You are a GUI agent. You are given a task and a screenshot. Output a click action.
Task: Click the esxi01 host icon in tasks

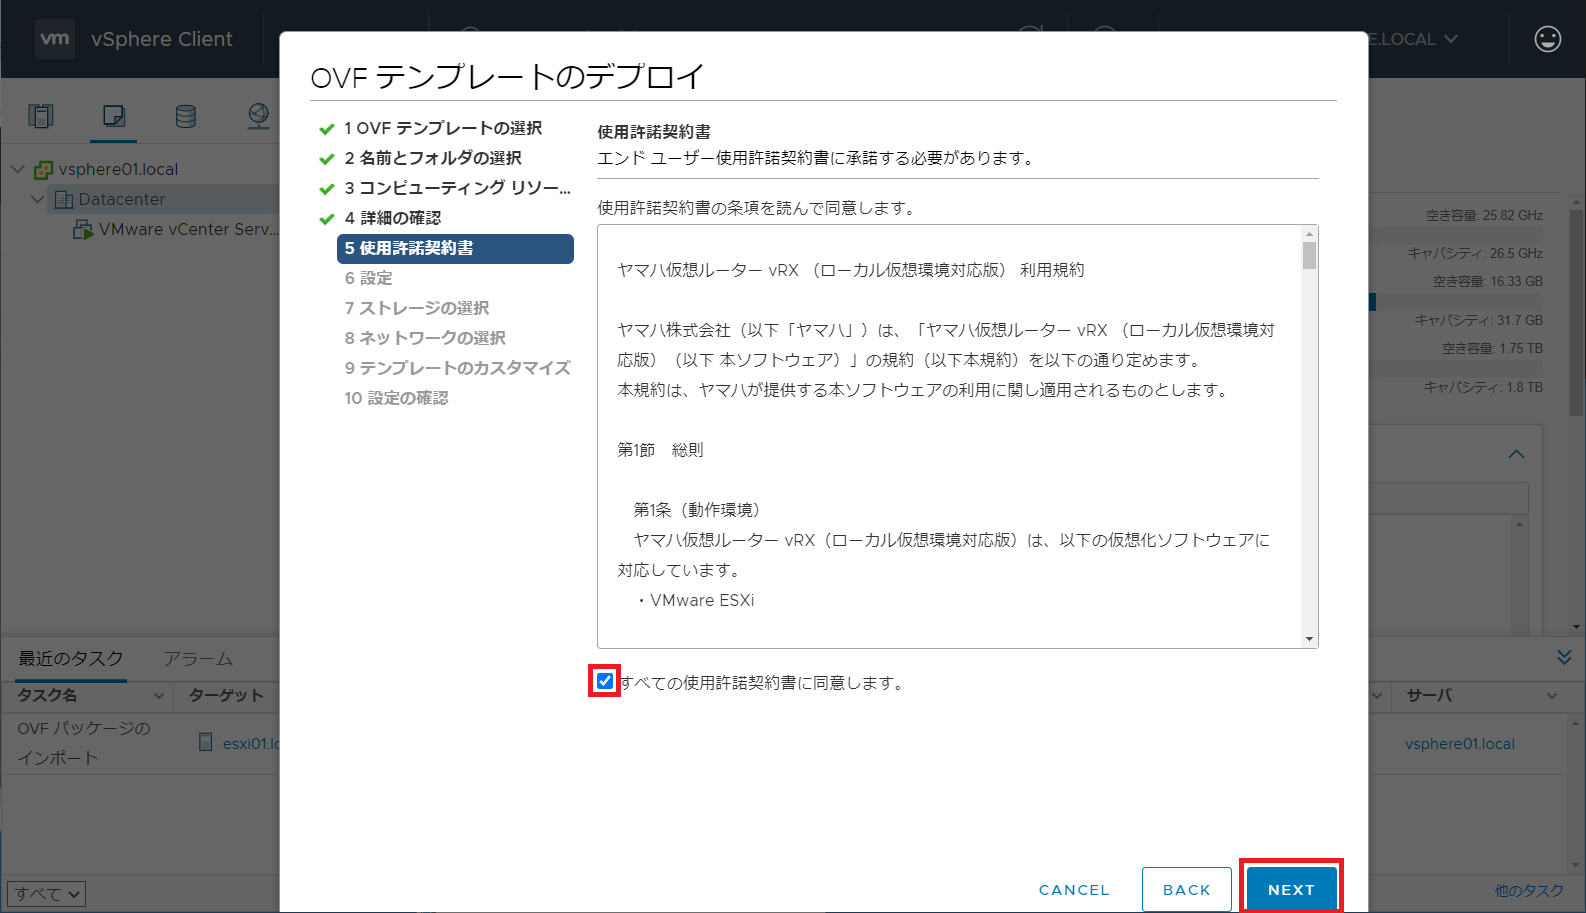205,742
